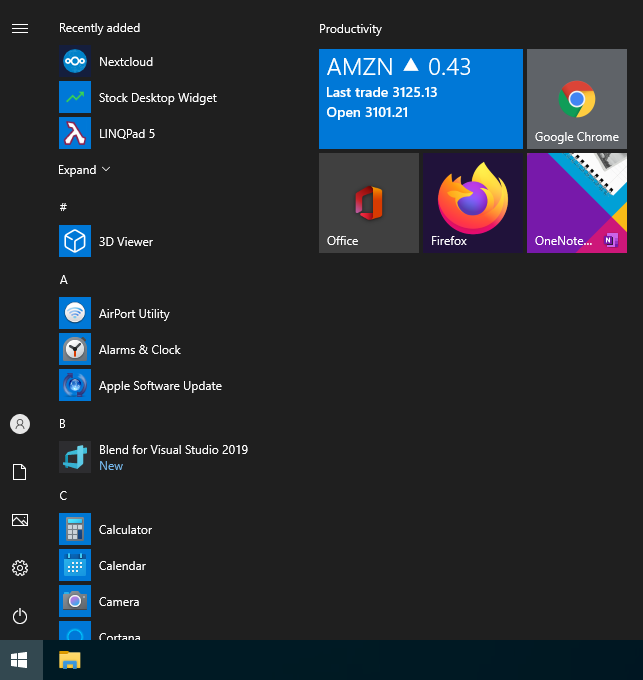Open the Google Chrome tile
Viewport: 643px width, 680px height.
coord(577,99)
